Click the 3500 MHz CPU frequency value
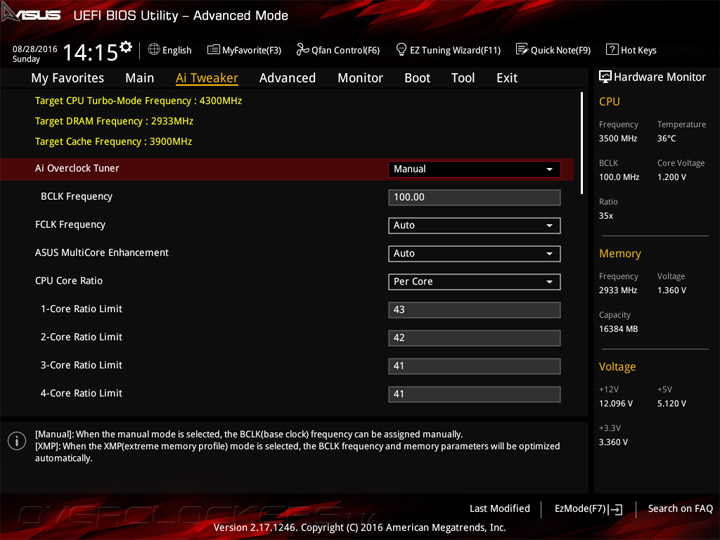The height and width of the screenshot is (540, 720). pyautogui.click(x=618, y=138)
